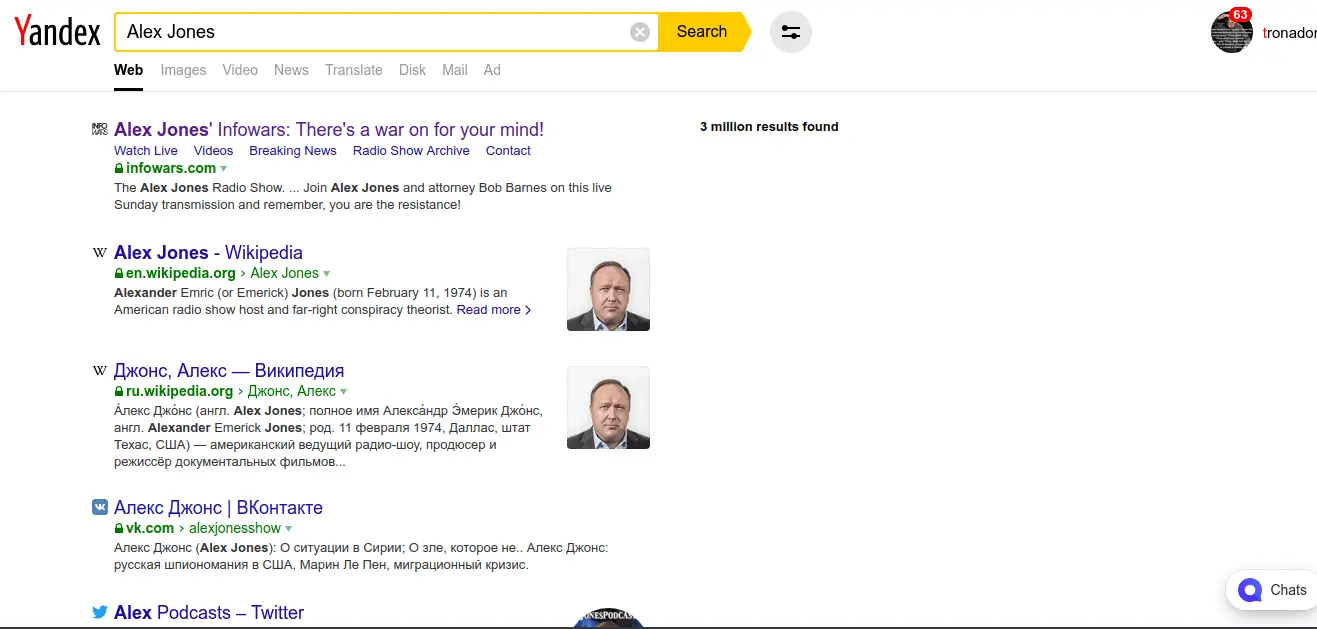Click the Twitter bird icon

point(99,612)
